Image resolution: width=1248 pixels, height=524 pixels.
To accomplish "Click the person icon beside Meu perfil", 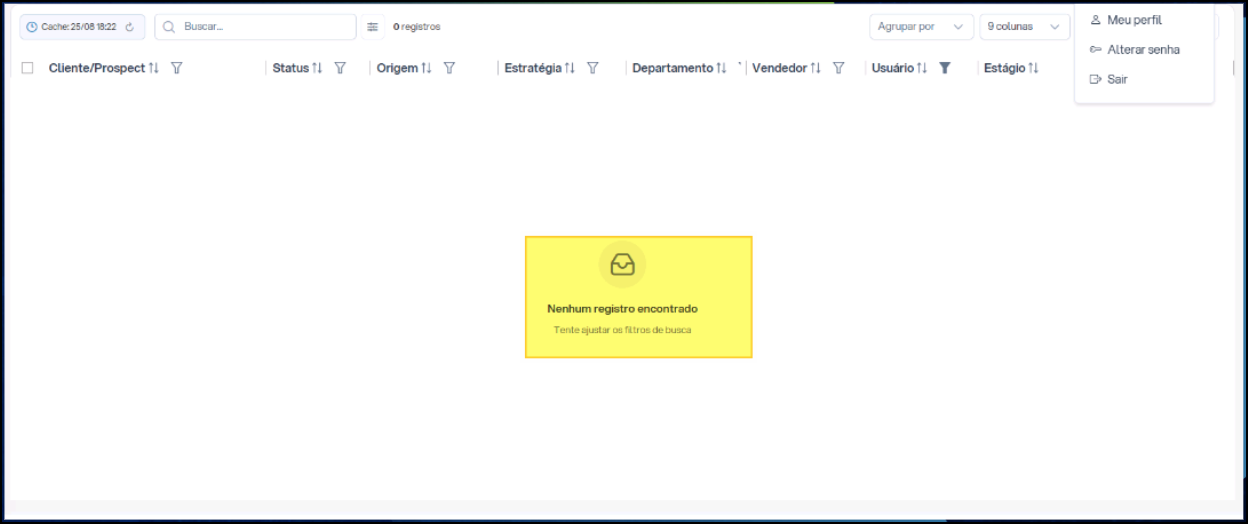I will click(1095, 20).
